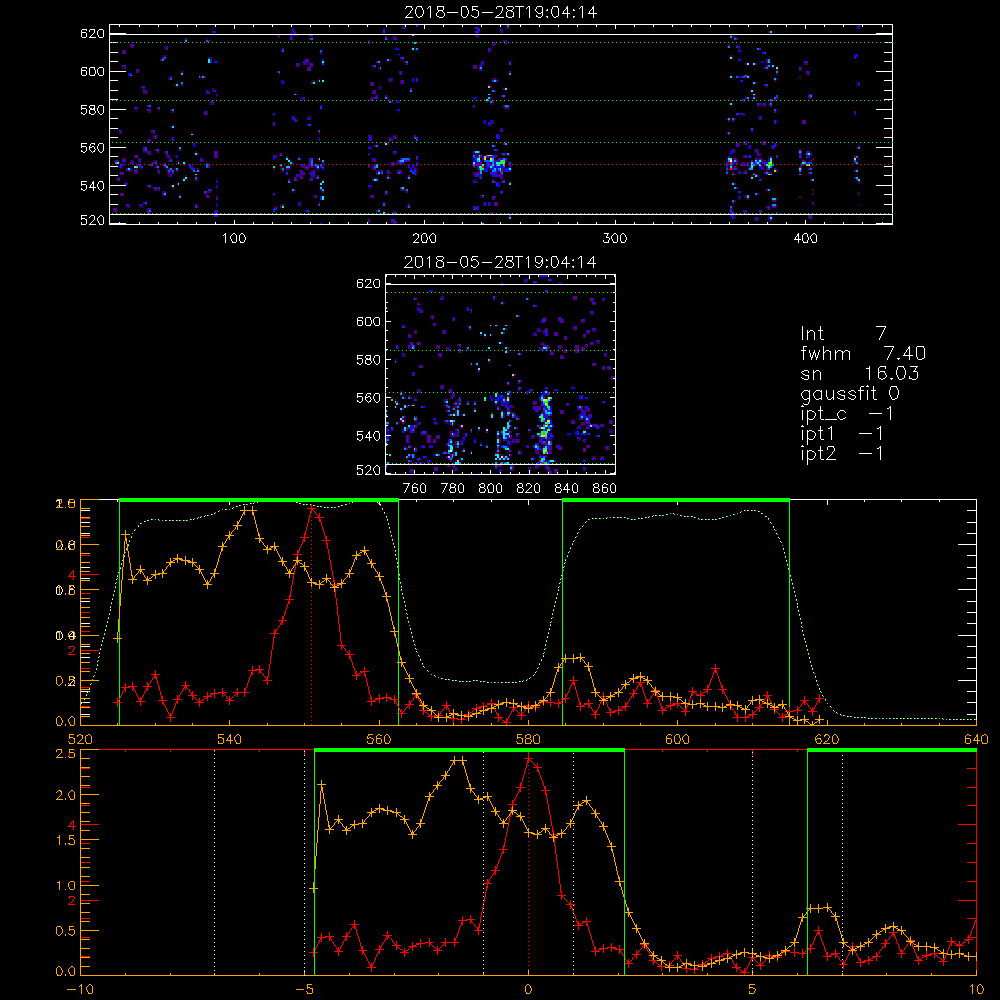Click x-axis label 860 on middle image
This screenshot has height=1000, width=1000.
605,489
